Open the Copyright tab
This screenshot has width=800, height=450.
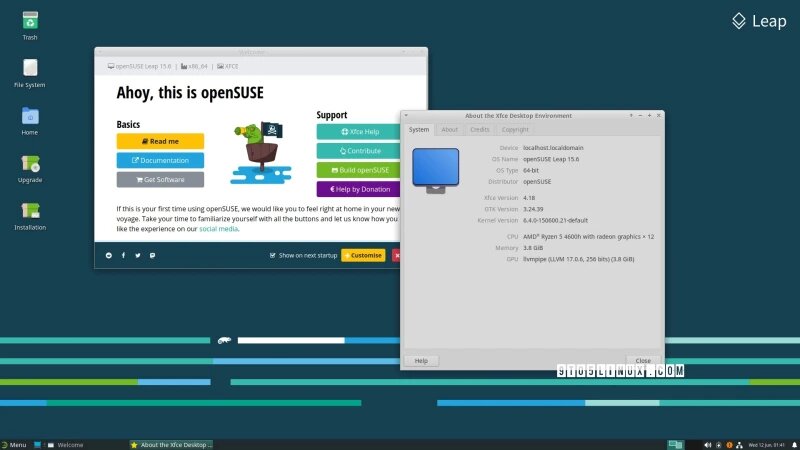click(515, 130)
